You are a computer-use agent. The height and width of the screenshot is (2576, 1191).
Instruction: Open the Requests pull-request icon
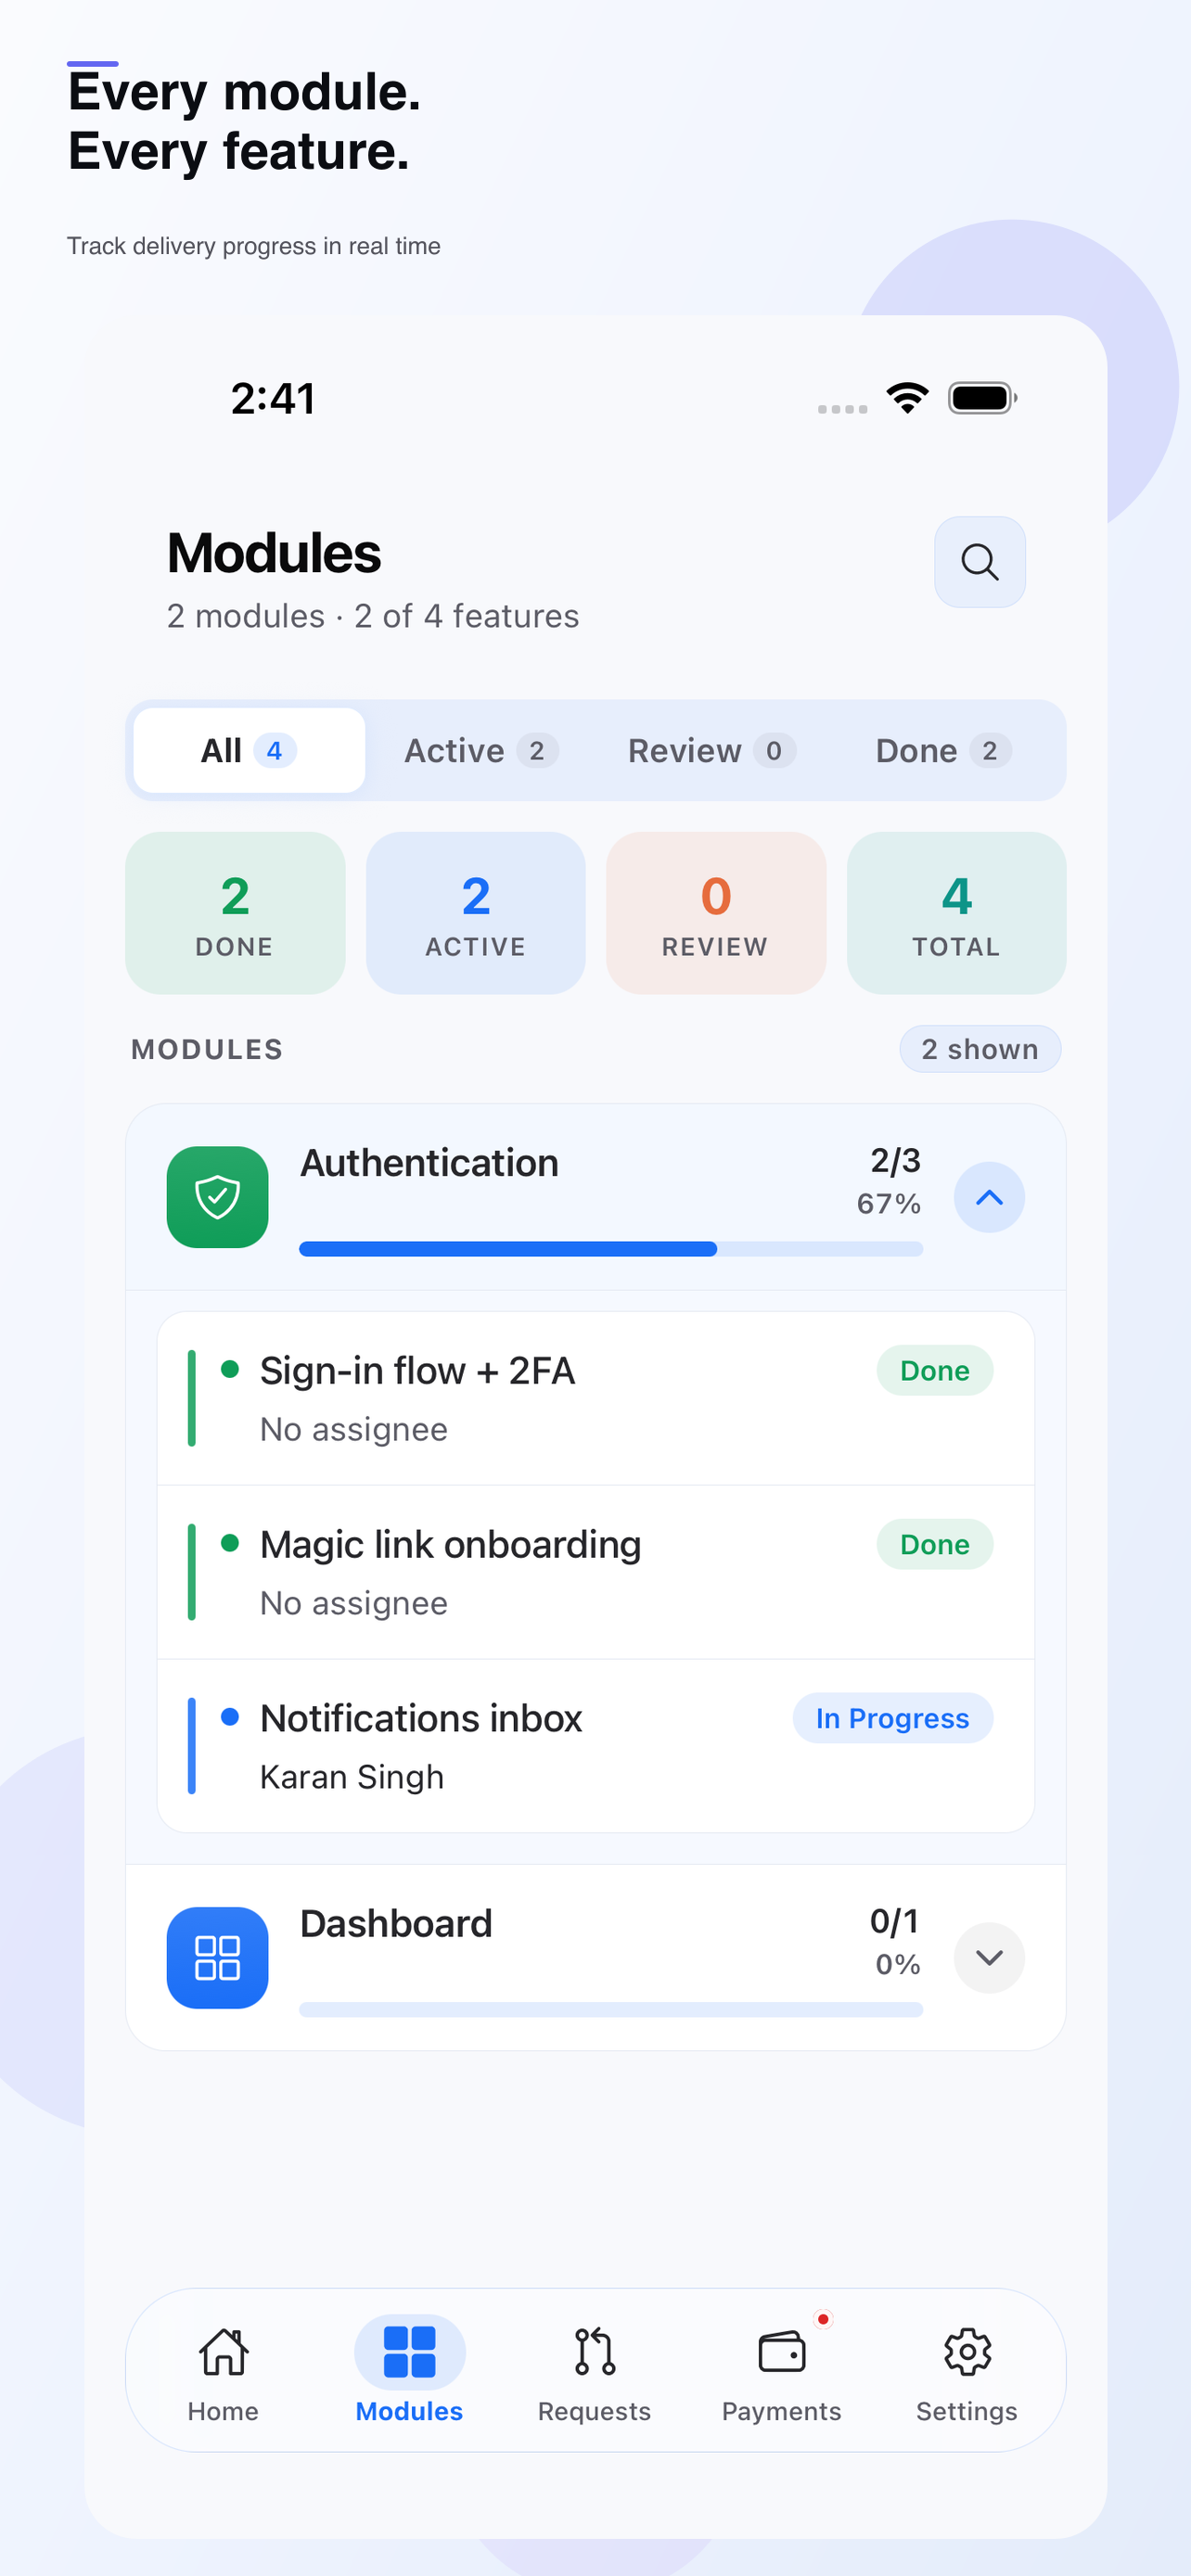(595, 2351)
